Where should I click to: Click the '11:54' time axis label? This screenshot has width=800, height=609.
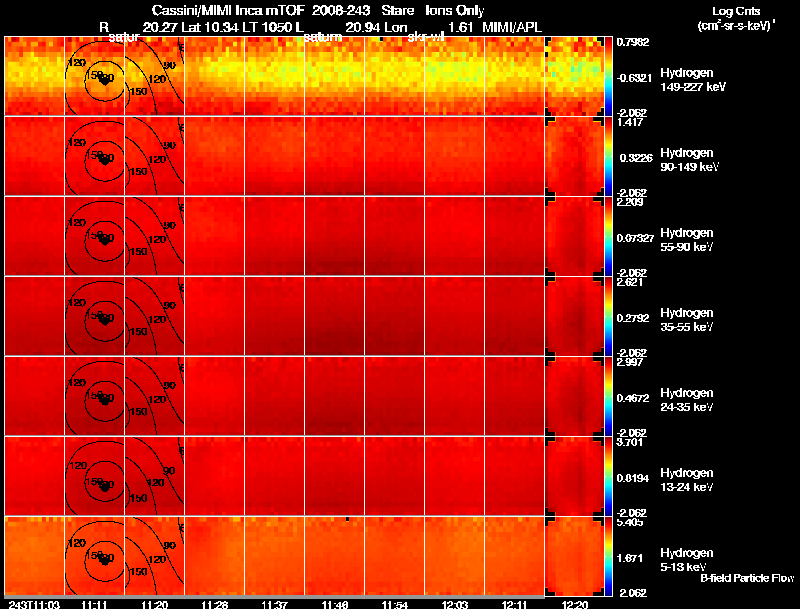click(395, 604)
